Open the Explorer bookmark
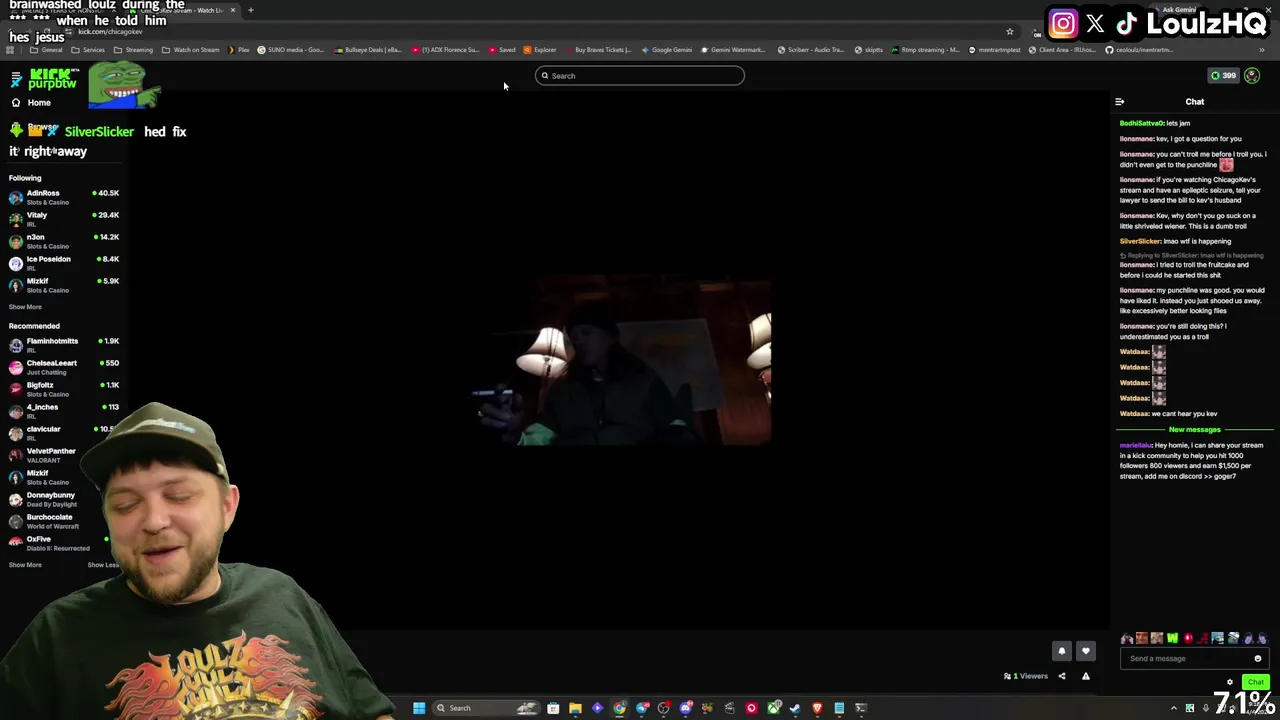This screenshot has height=720, width=1280. tap(540, 50)
